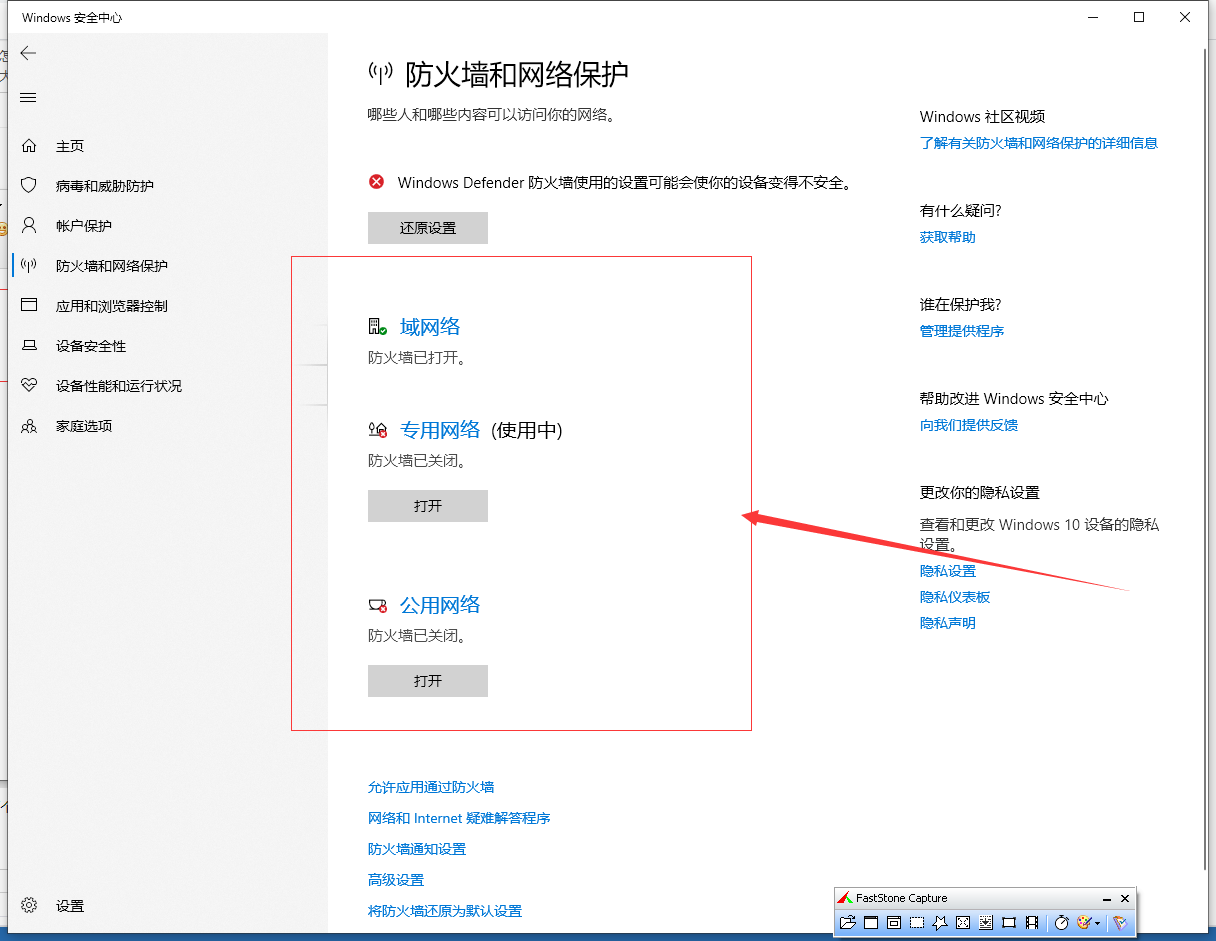Start FastStone screen recorder
This screenshot has height=941, width=1216.
pos(1032,922)
